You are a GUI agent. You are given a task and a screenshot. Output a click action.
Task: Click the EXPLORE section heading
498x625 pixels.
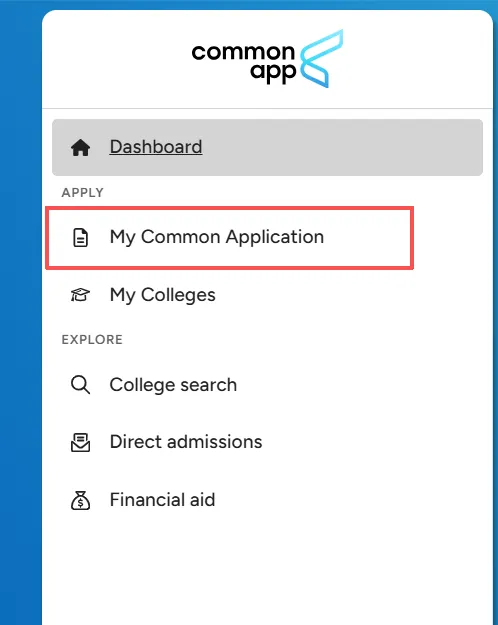[92, 340]
